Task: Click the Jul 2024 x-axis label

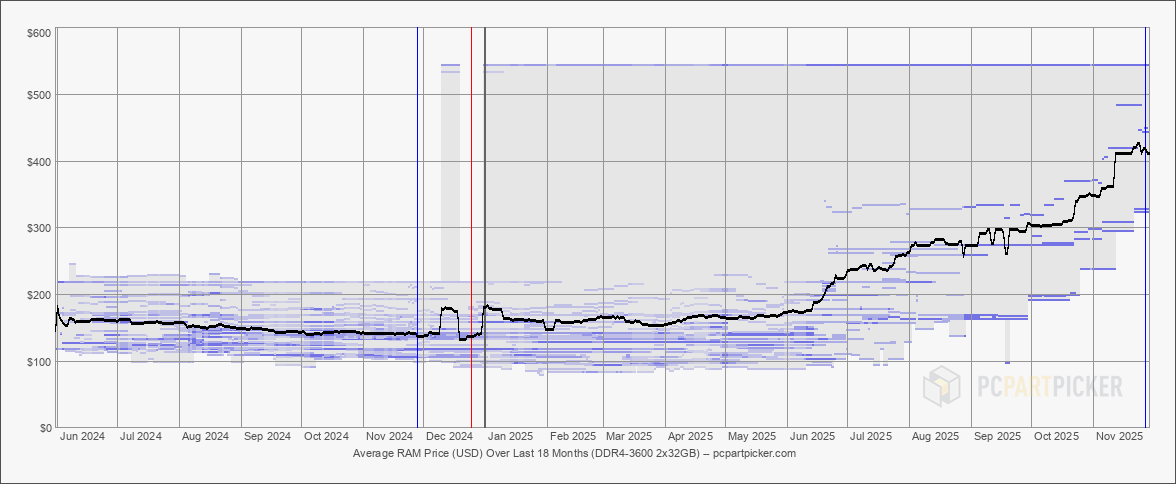Action: (x=141, y=437)
